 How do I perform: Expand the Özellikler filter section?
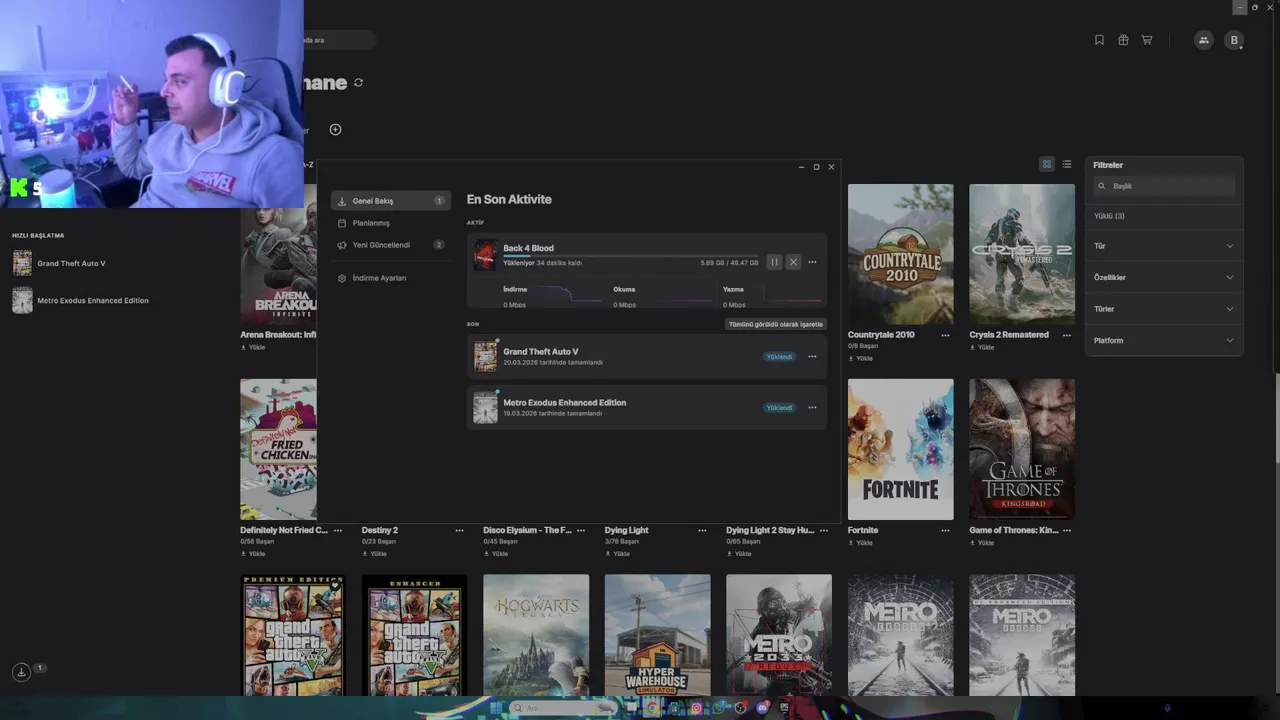[1164, 277]
